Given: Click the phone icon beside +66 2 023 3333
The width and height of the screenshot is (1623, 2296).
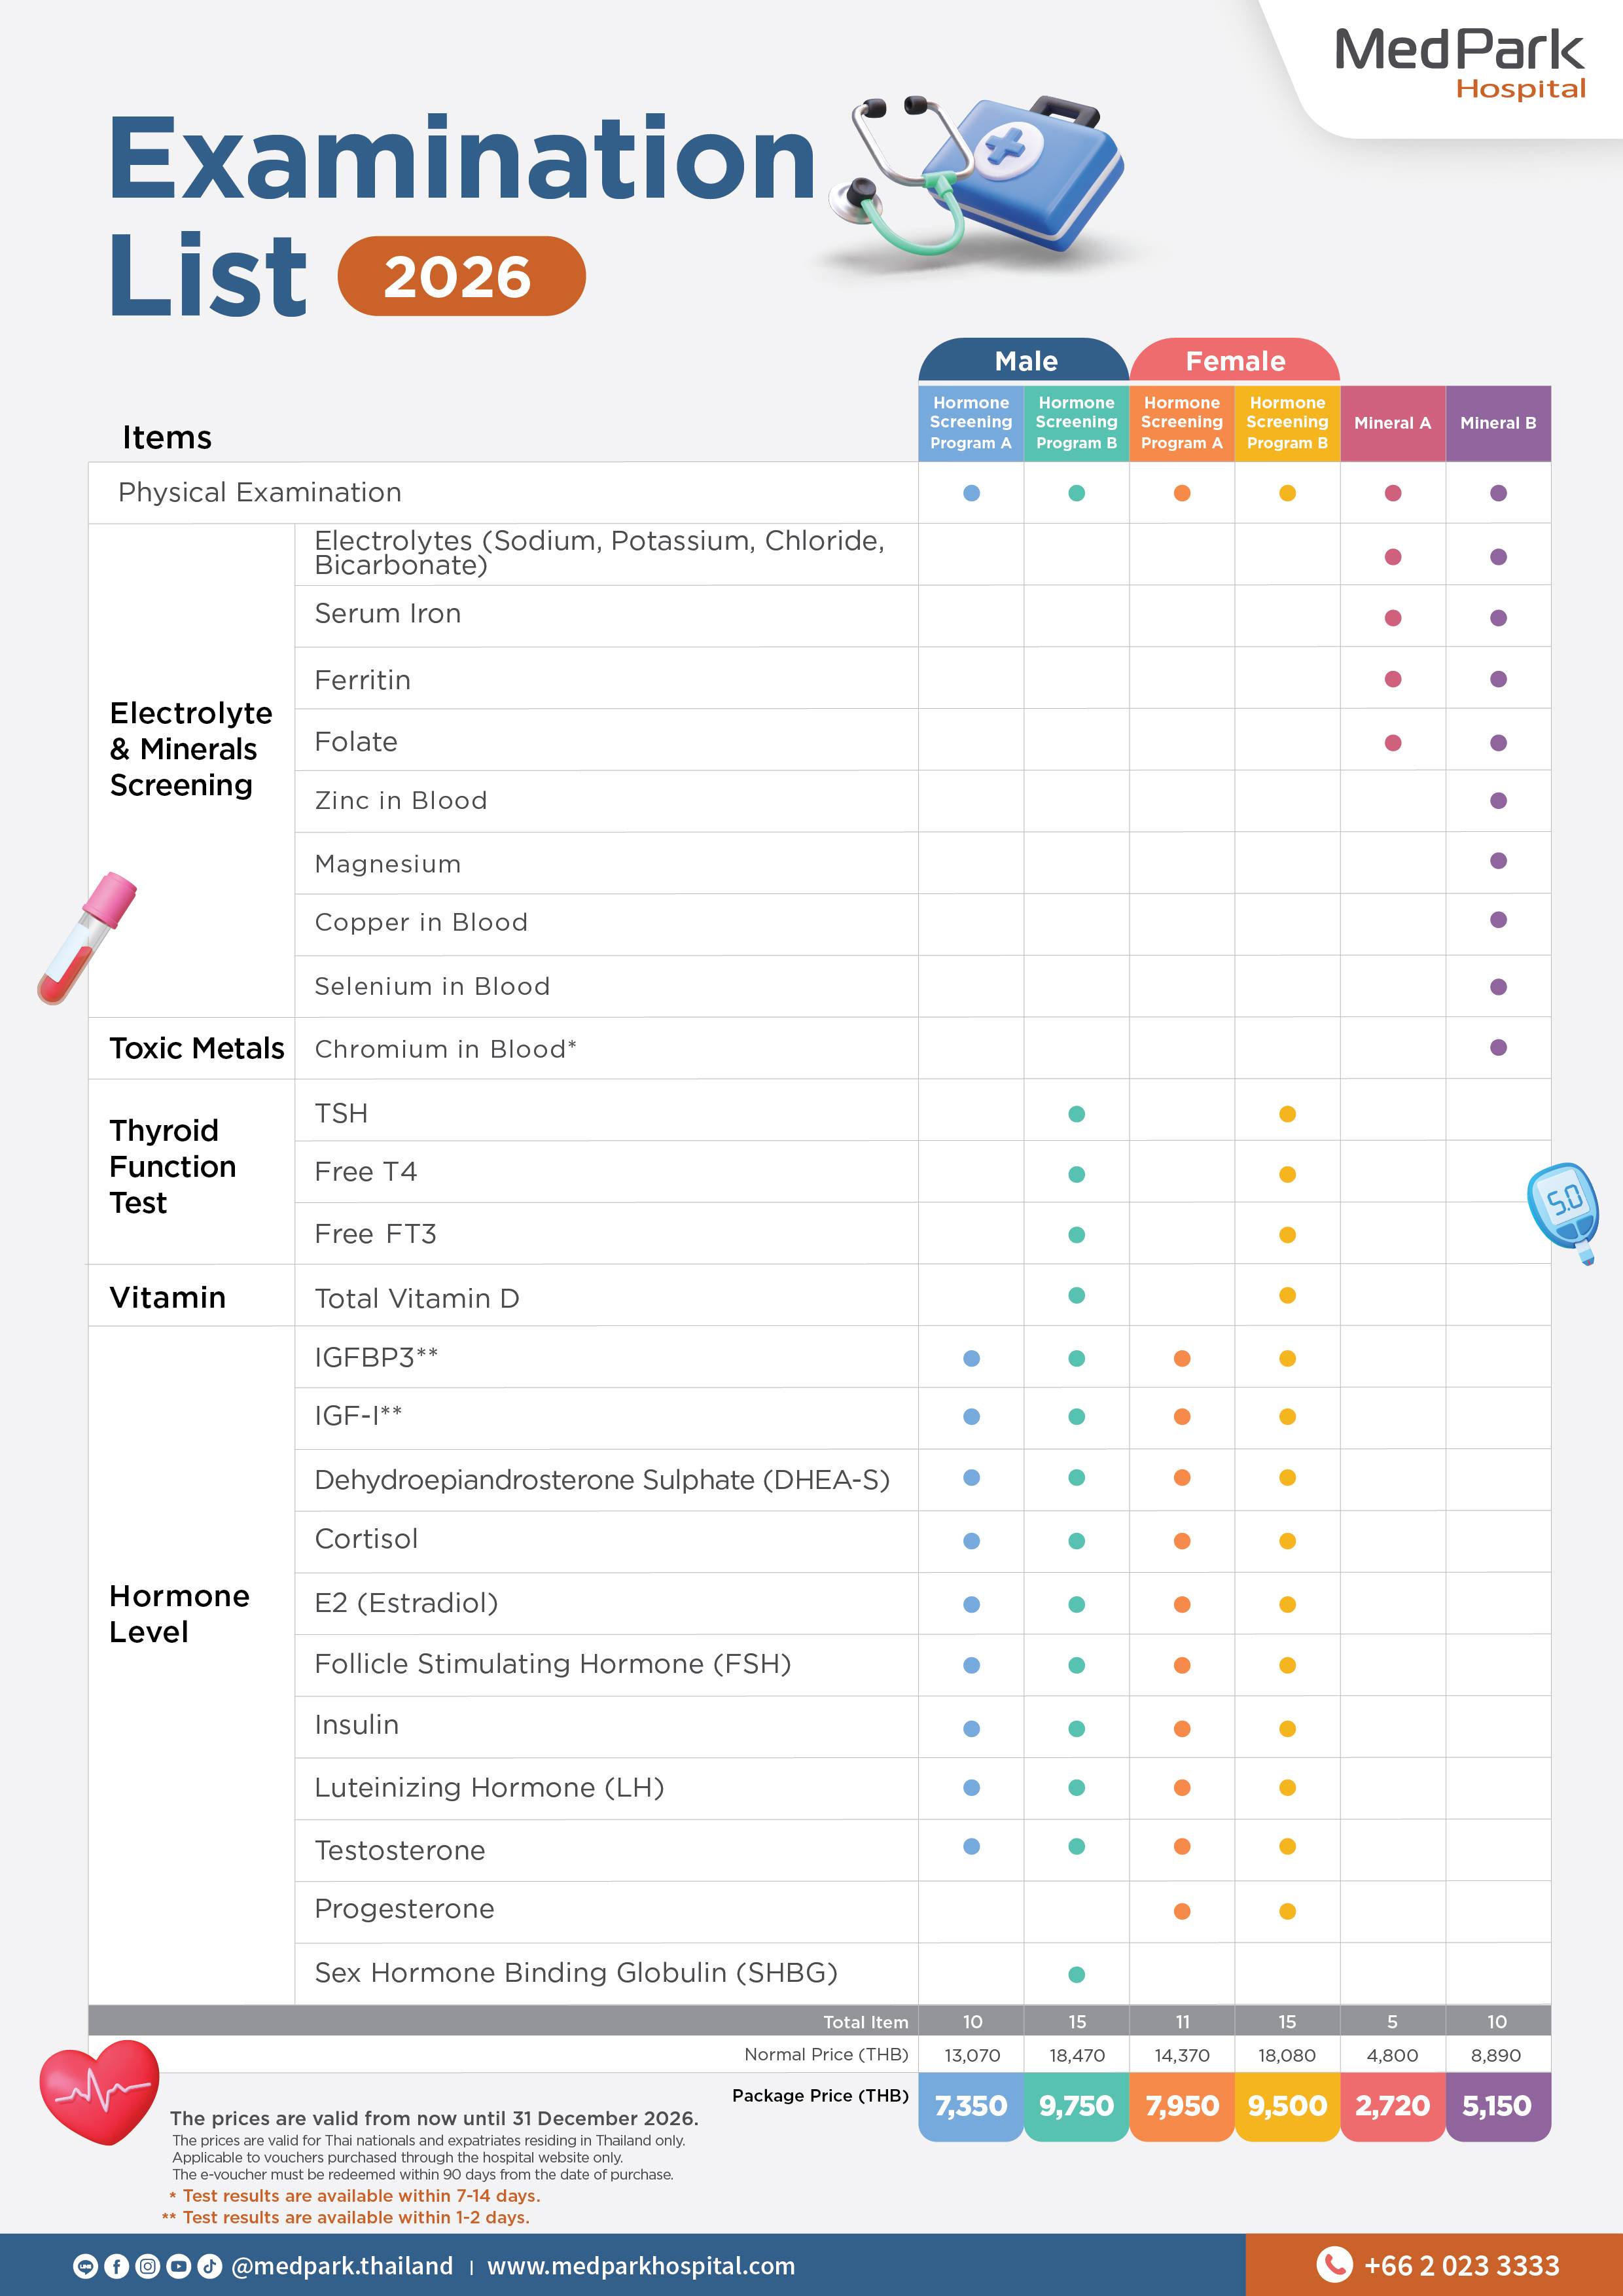Looking at the screenshot, I should tap(1334, 2264).
